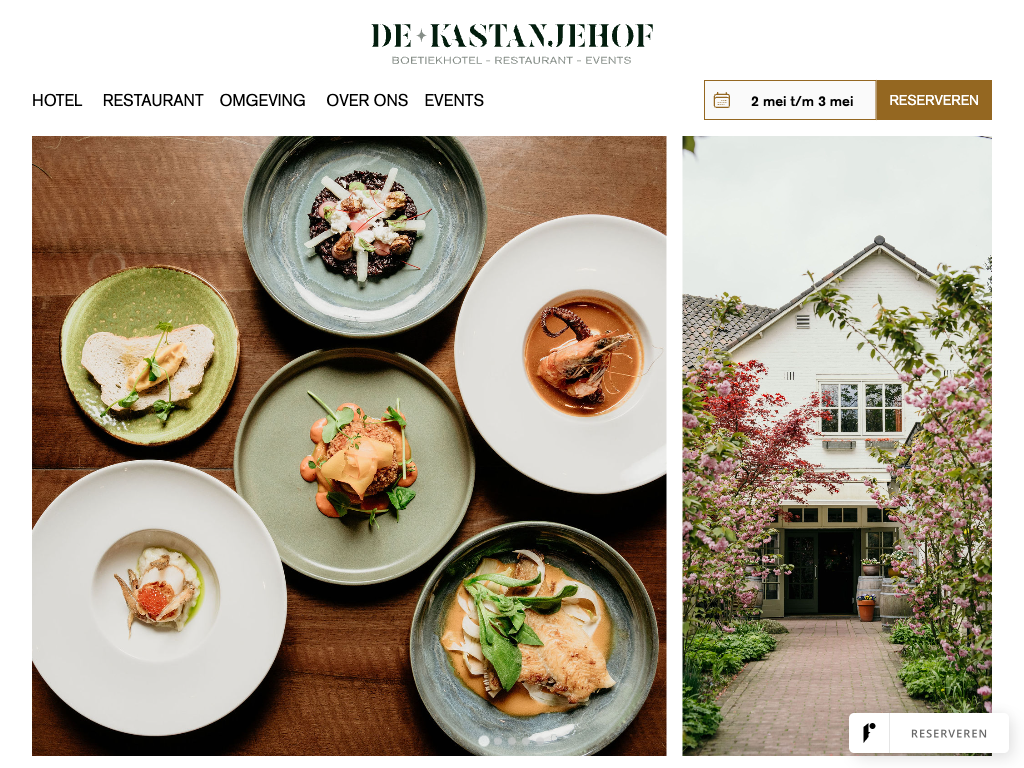Open the HOTEL menu
Screen dimensions: 1024x768
click(57, 101)
